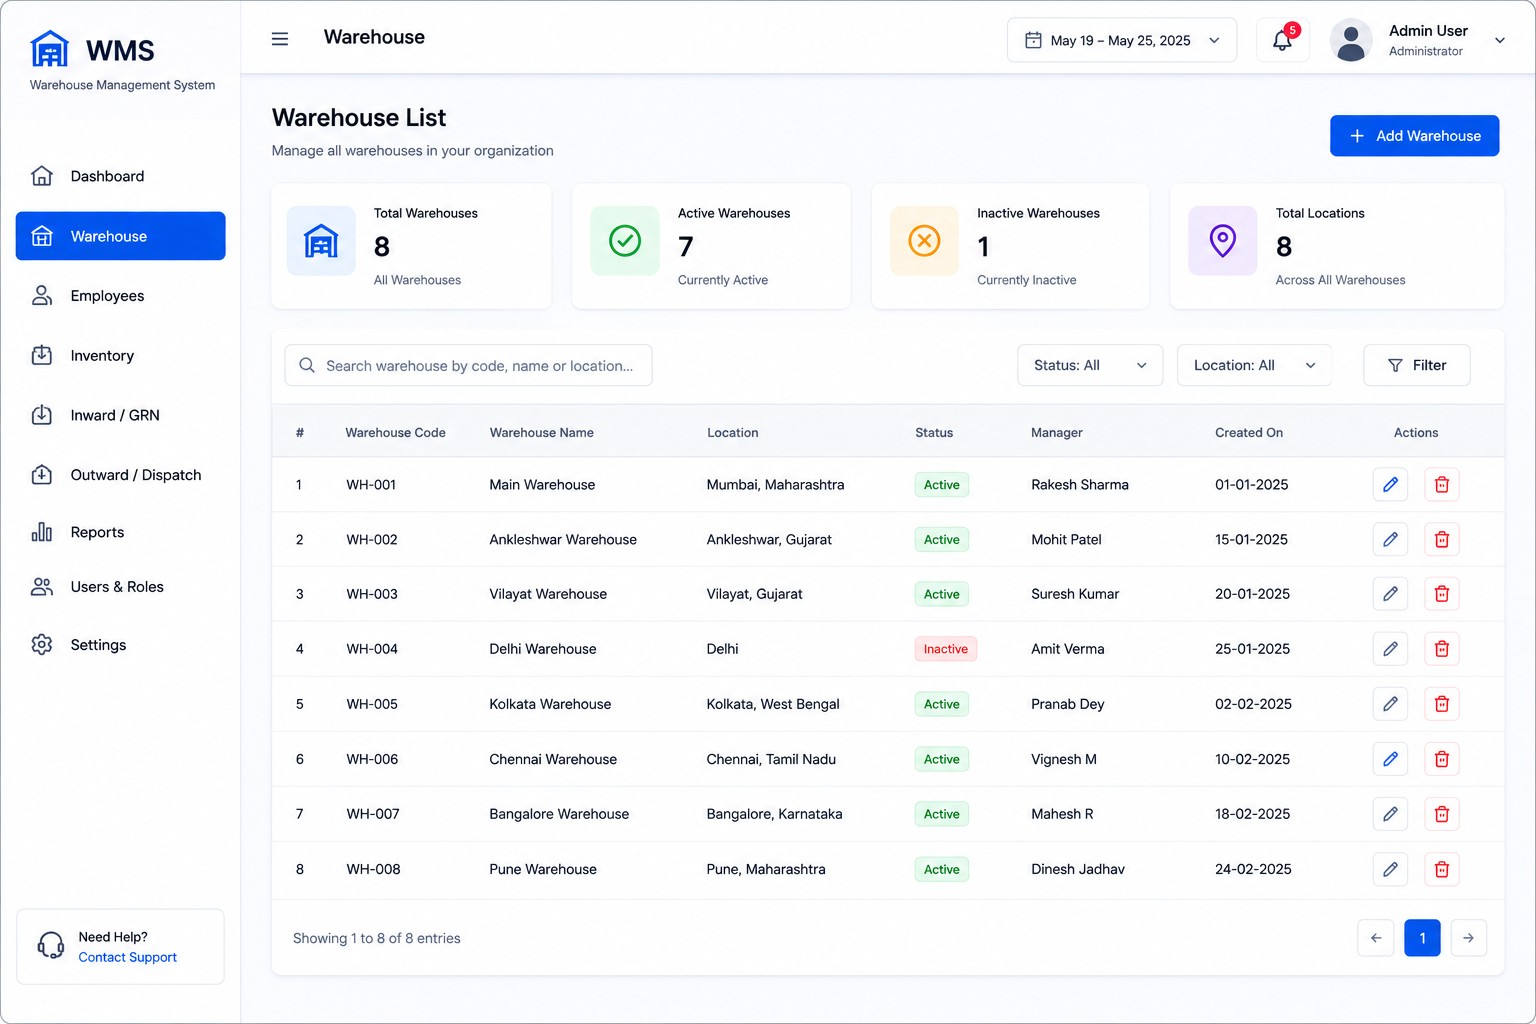The image size is (1536, 1024).
Task: Open Users & Roles in the sidebar
Action: click(x=120, y=587)
